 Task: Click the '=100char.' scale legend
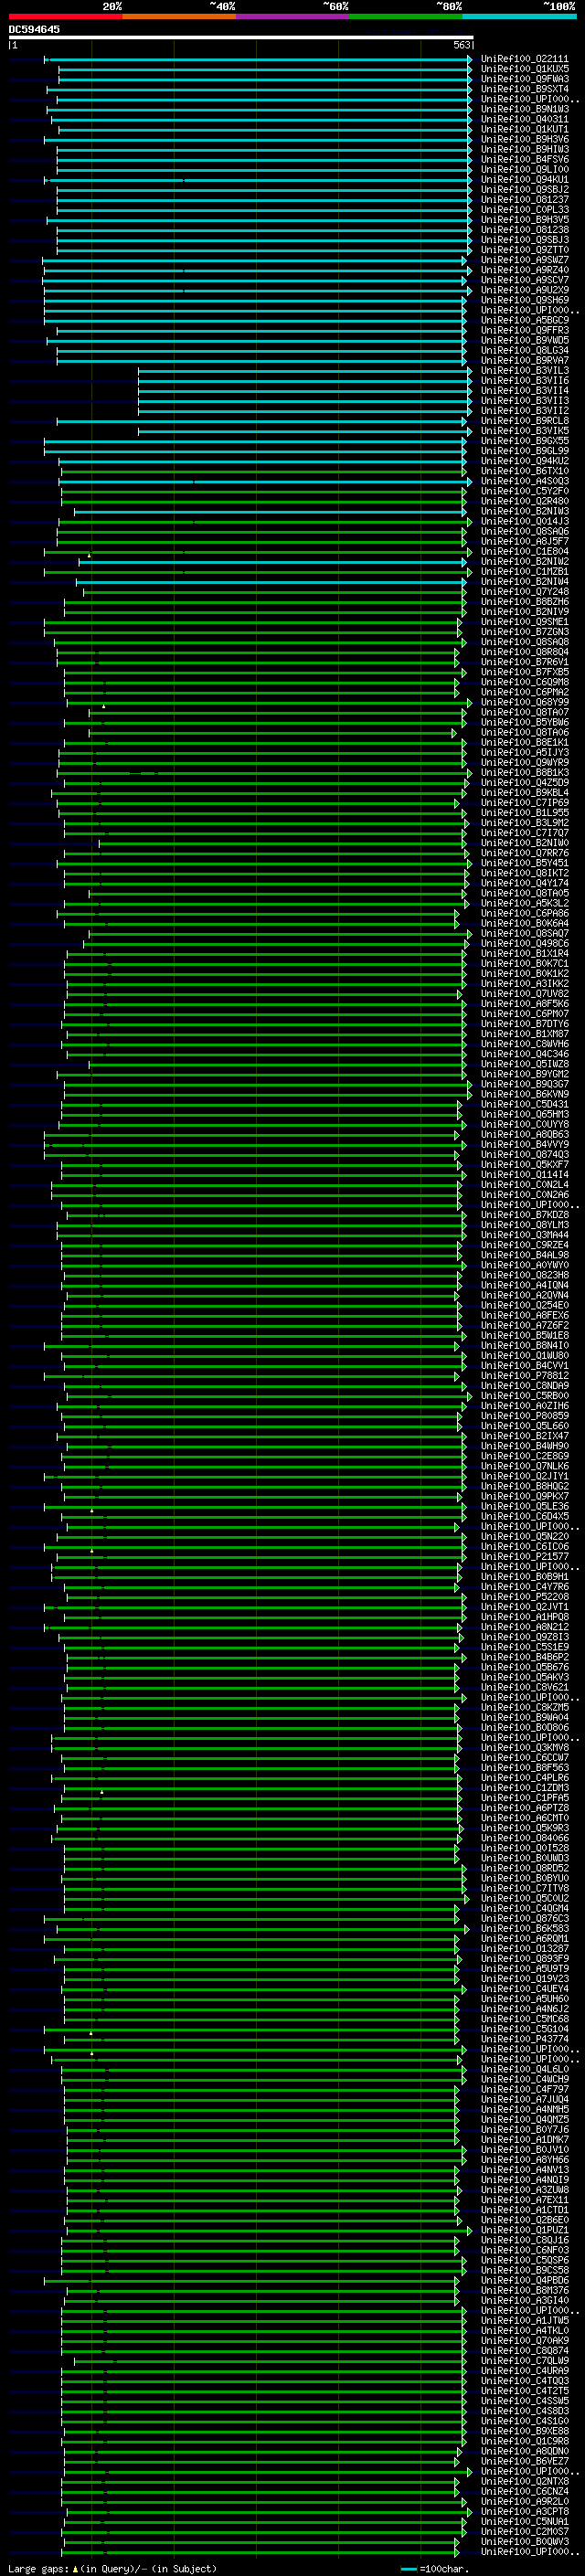point(445,2568)
